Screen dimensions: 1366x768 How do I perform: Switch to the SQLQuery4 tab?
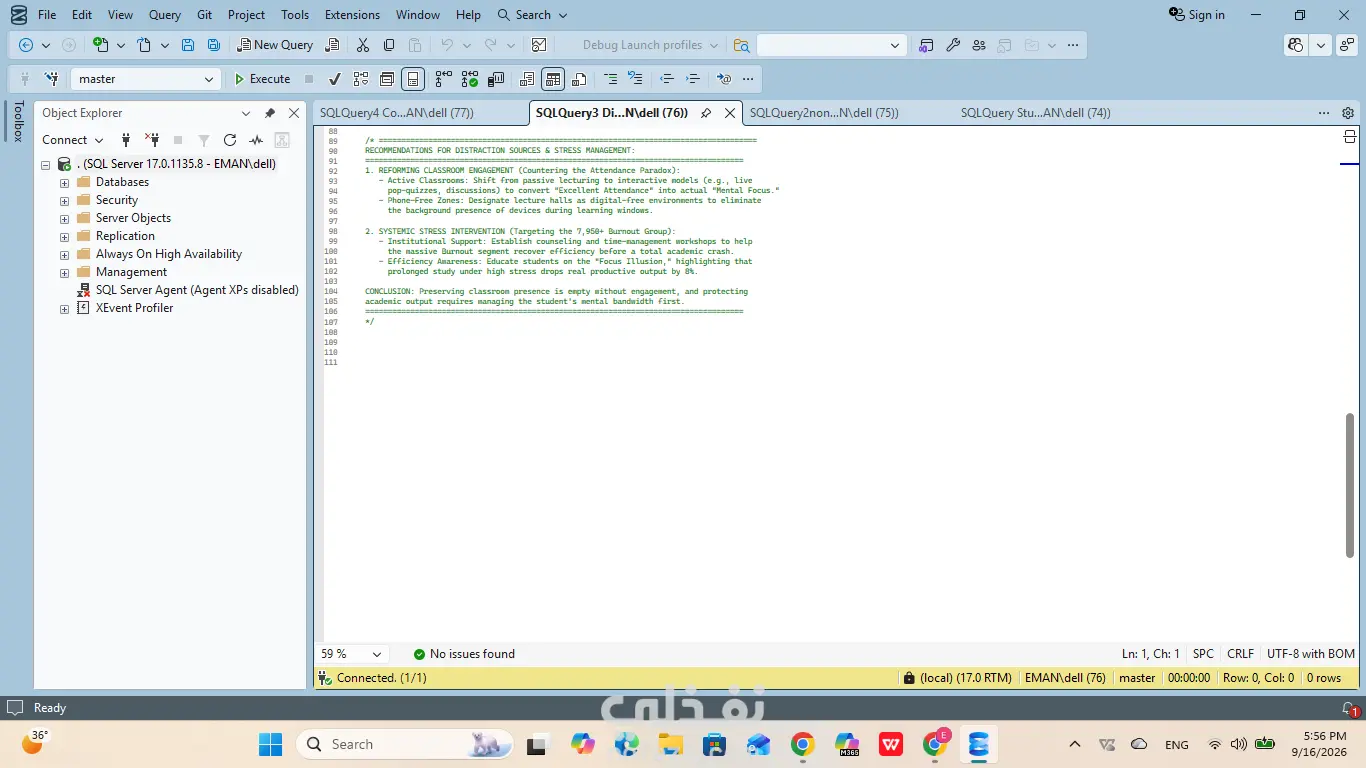tap(397, 113)
